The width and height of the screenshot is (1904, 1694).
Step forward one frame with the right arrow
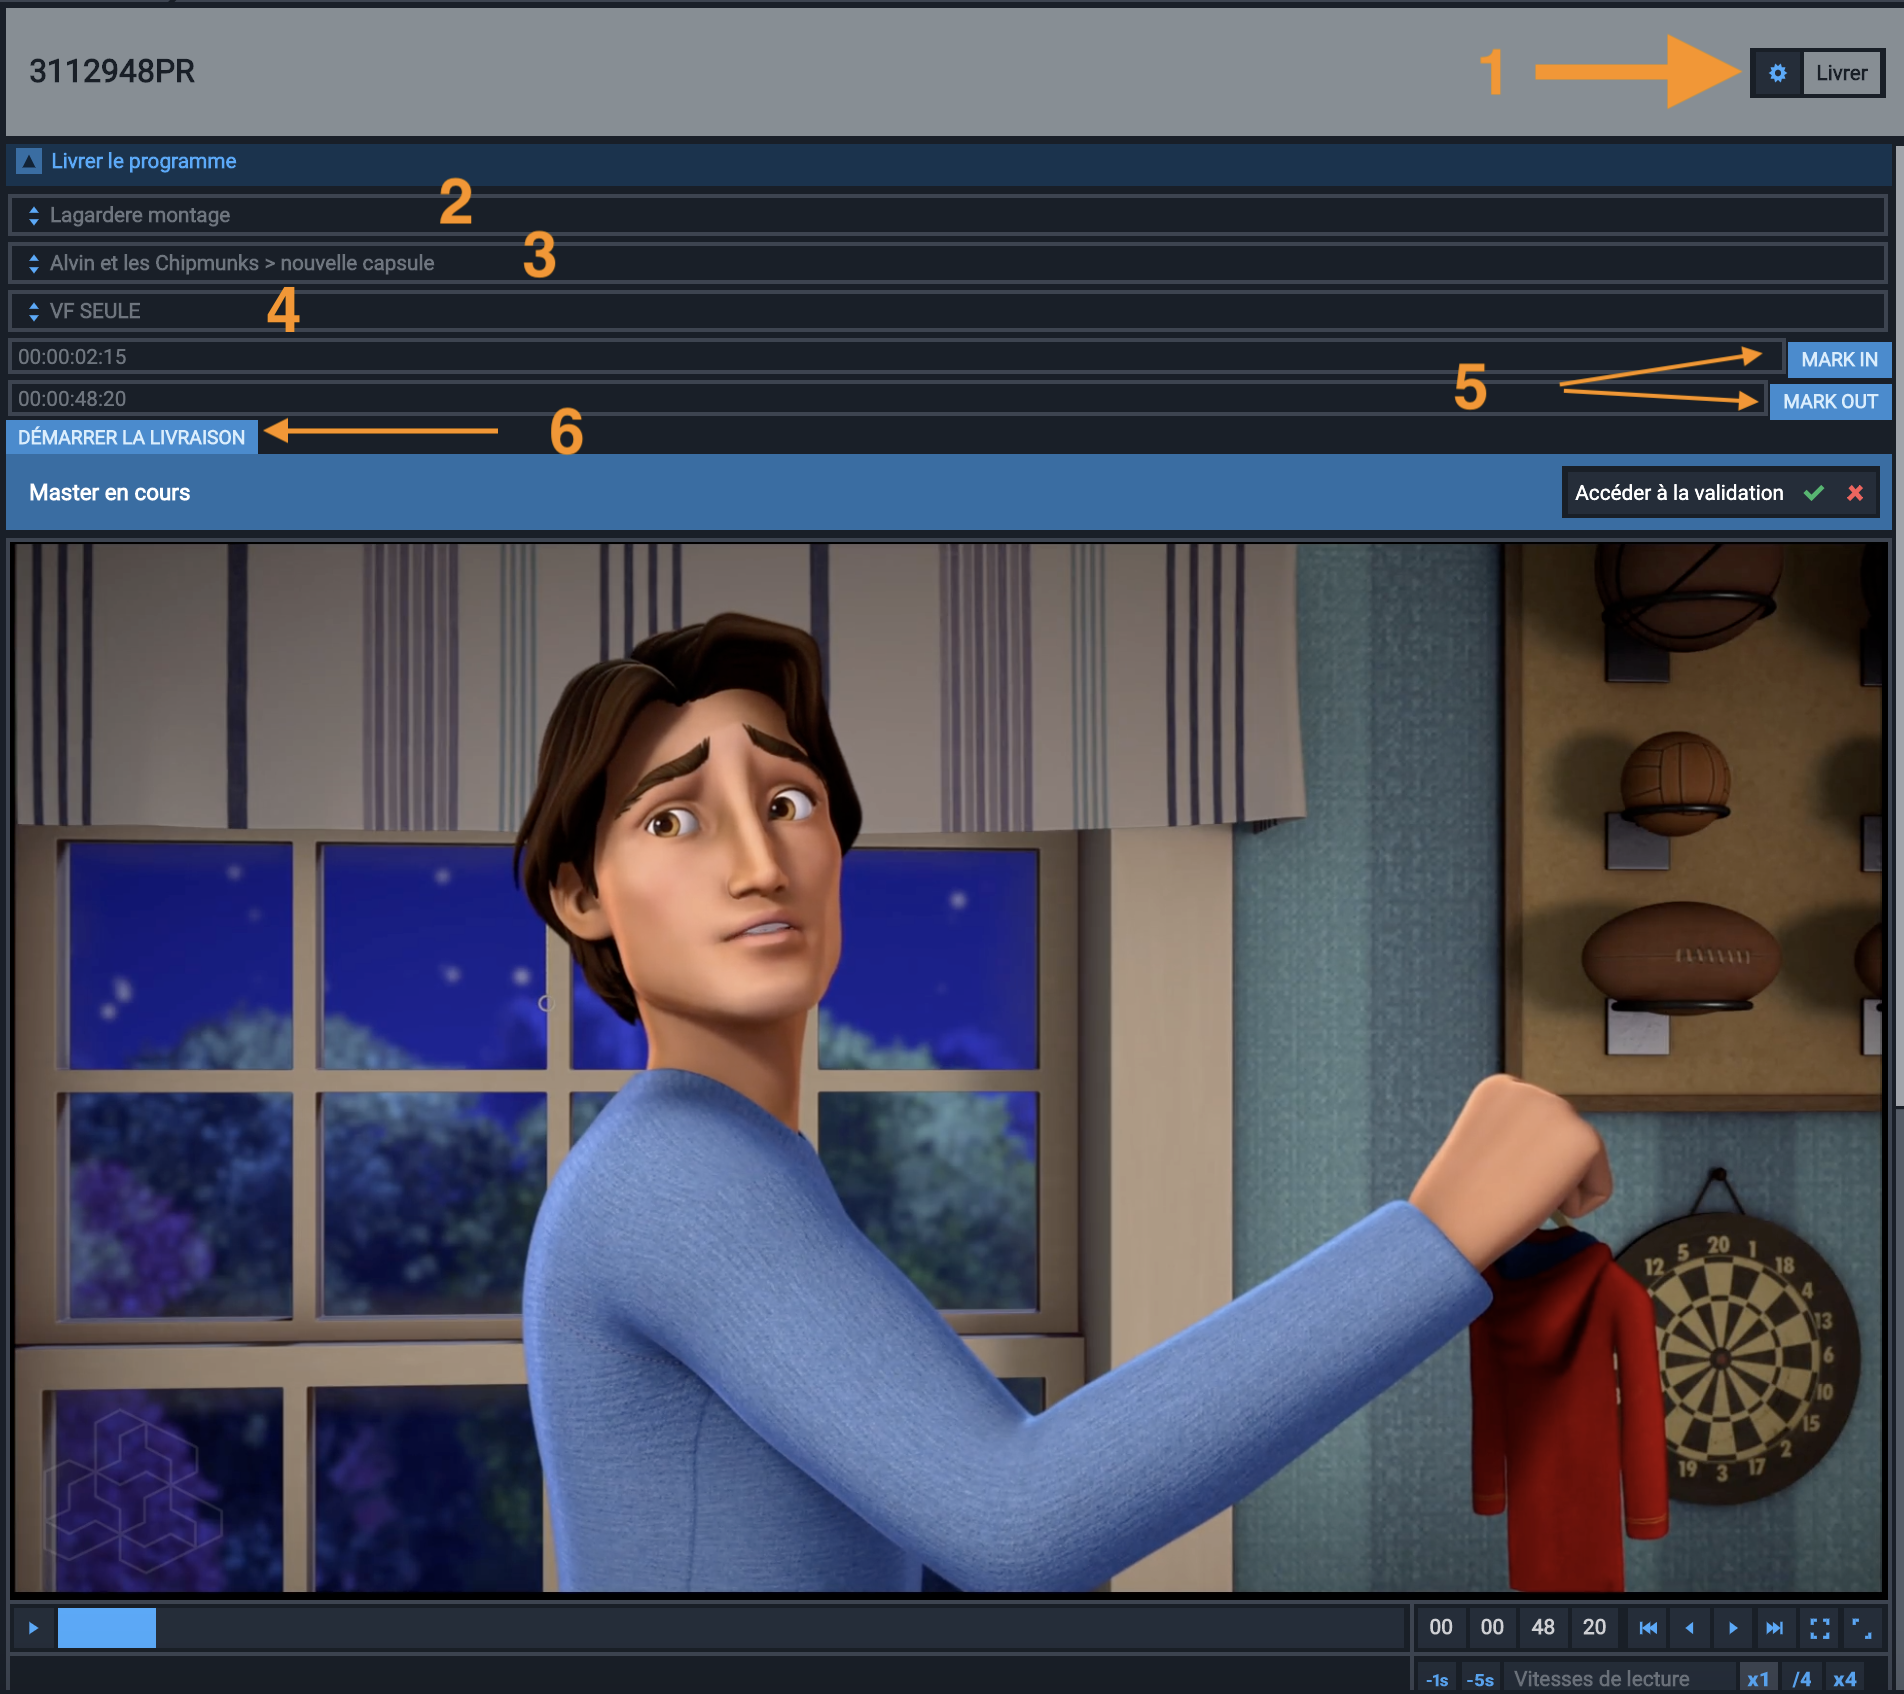pos(1733,1628)
